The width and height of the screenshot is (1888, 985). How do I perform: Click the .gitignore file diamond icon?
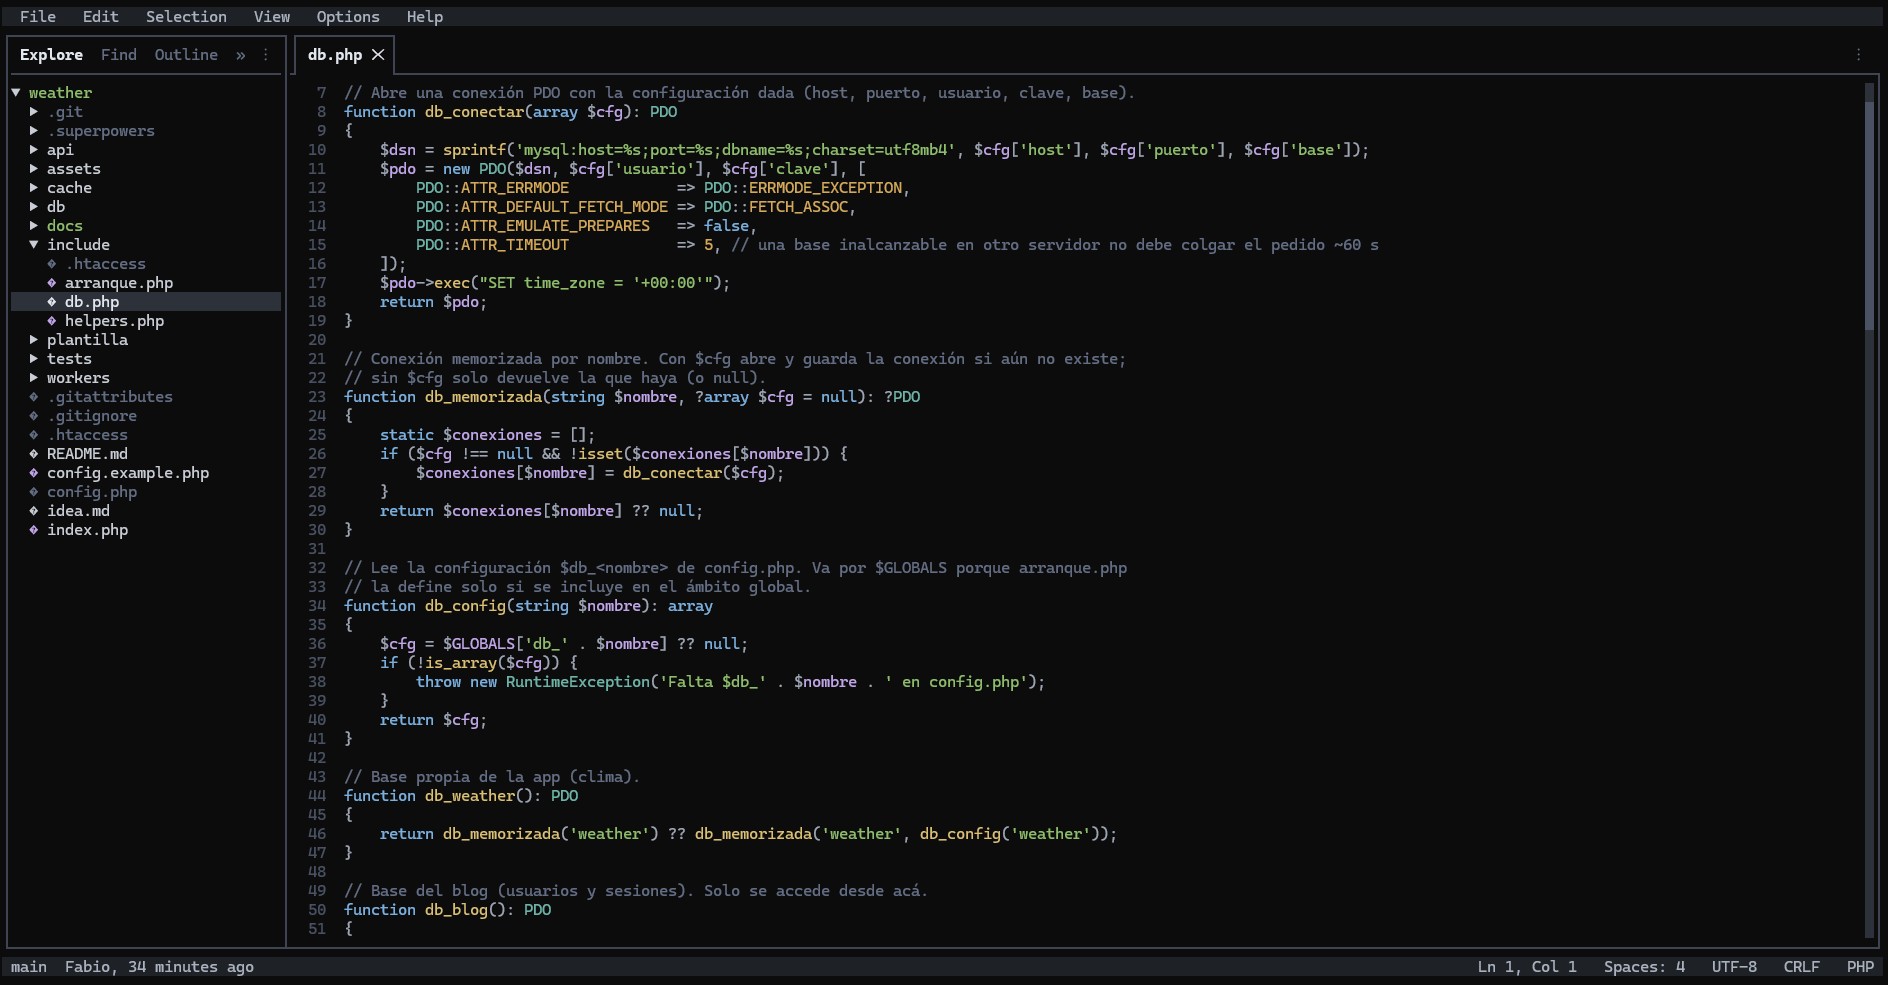(x=34, y=416)
